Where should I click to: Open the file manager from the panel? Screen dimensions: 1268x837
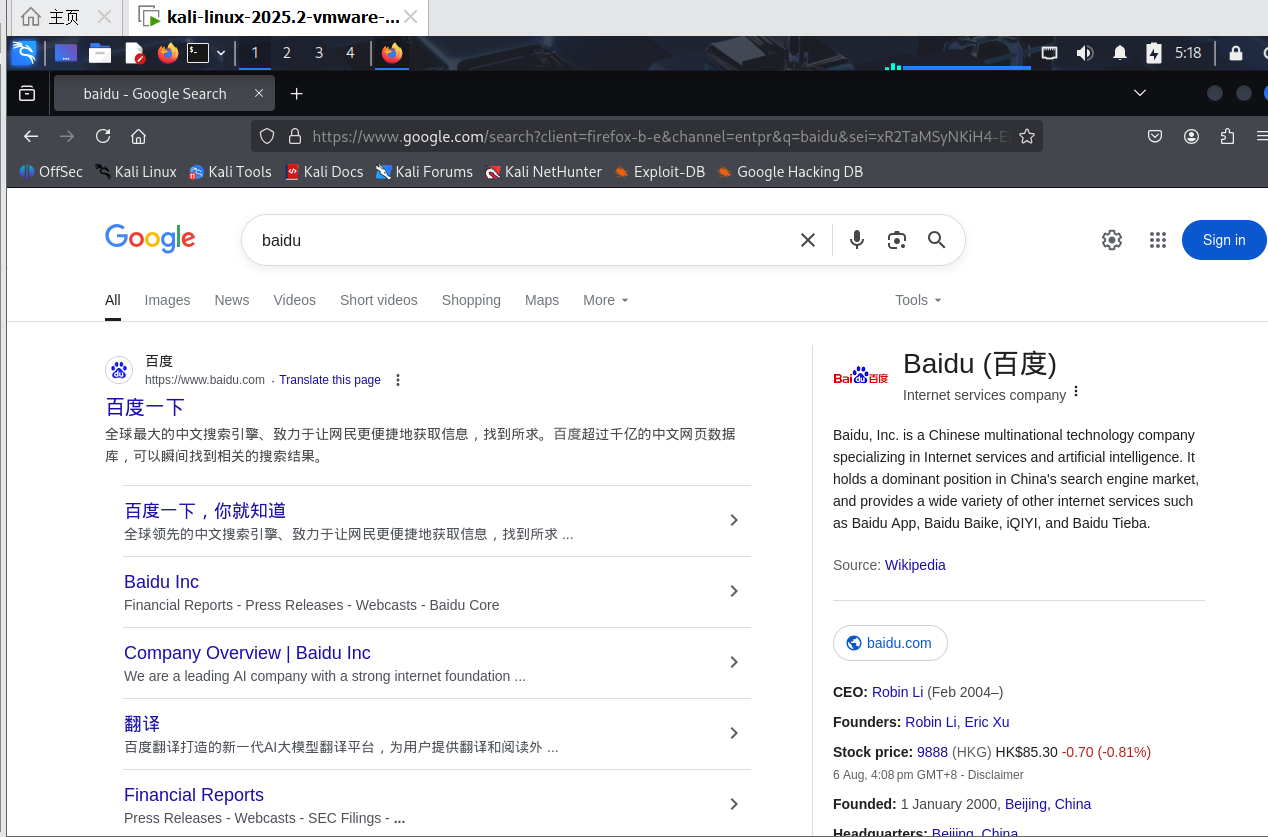(100, 53)
